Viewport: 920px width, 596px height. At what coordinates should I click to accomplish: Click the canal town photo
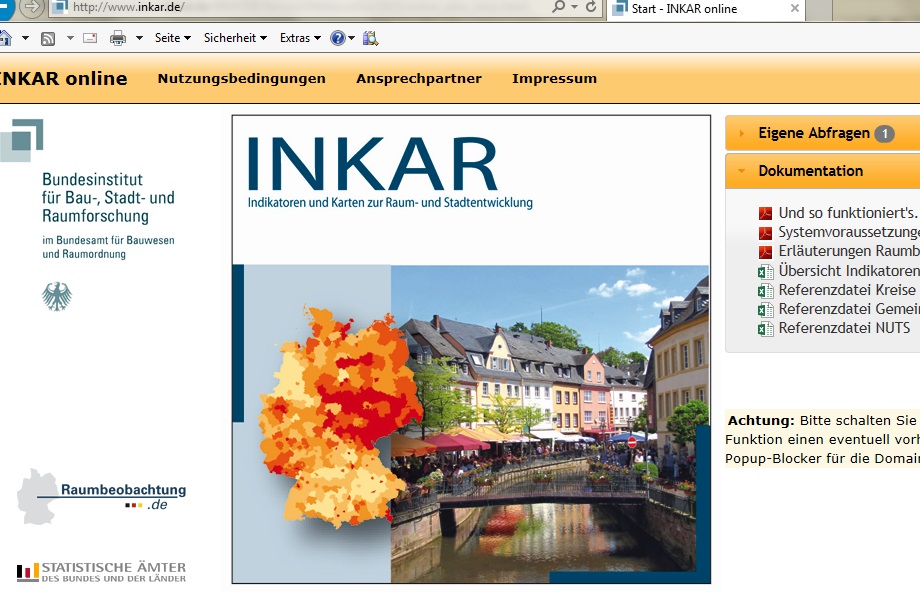coord(550,424)
